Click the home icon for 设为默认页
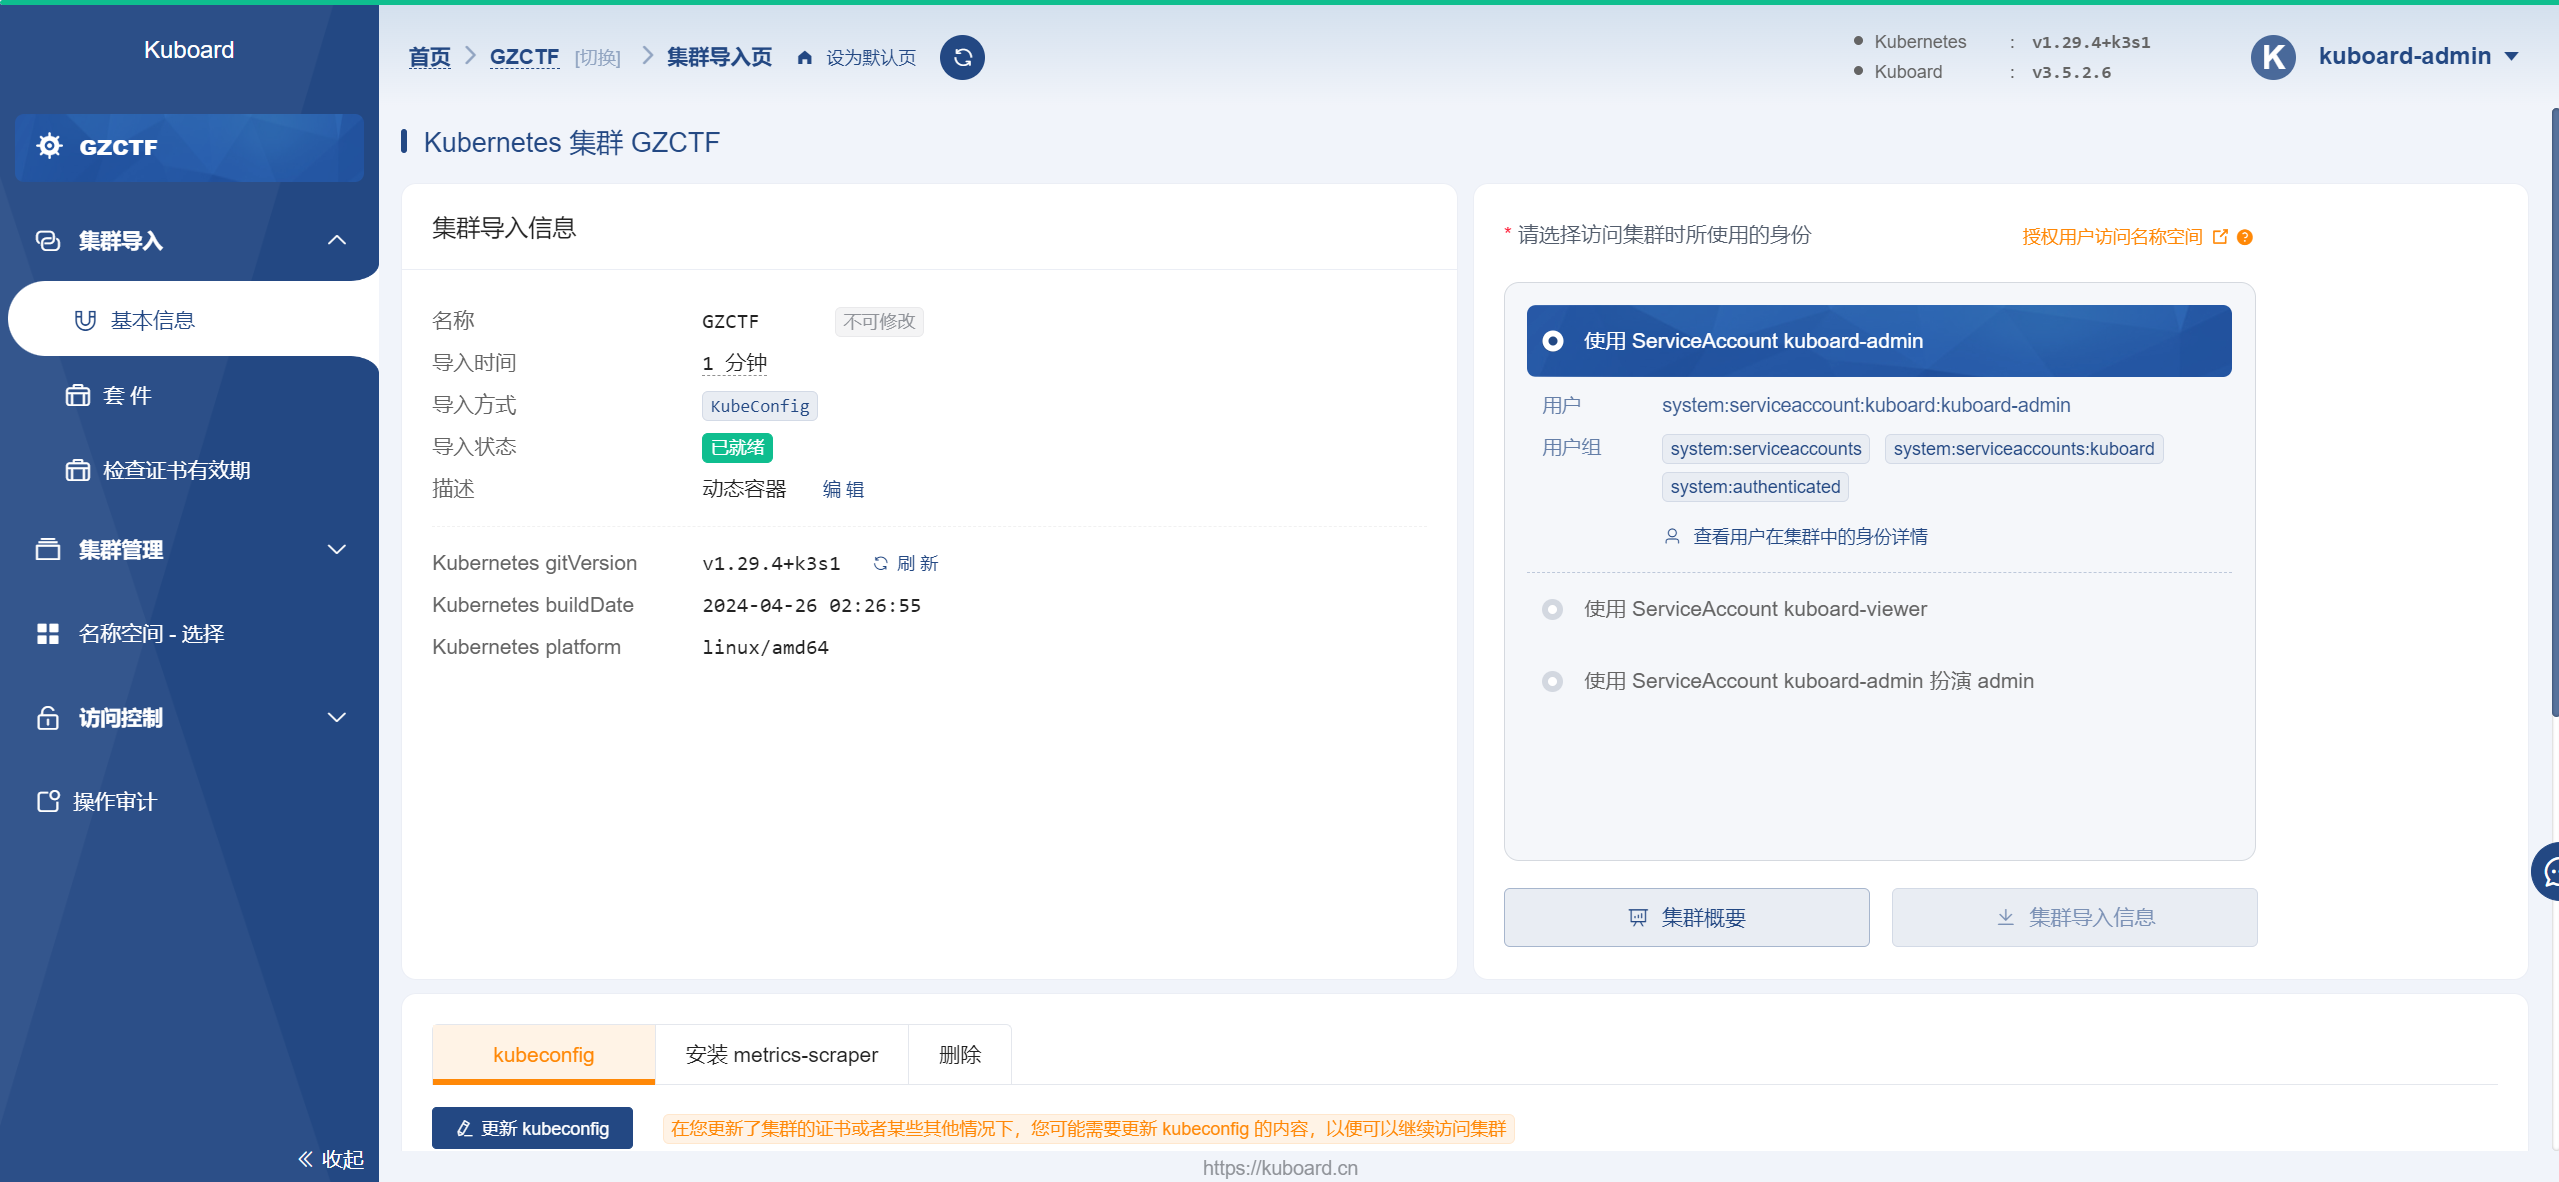The height and width of the screenshot is (1182, 2559). pyautogui.click(x=804, y=58)
